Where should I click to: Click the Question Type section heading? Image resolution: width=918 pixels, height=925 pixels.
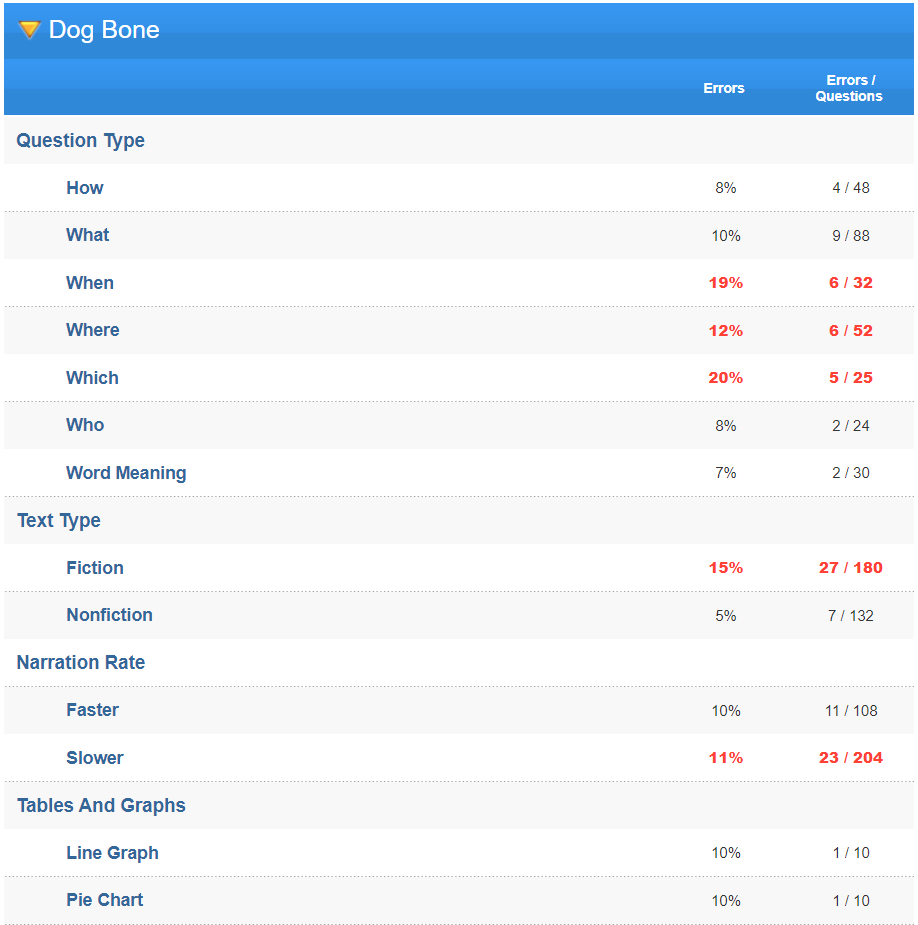81,141
